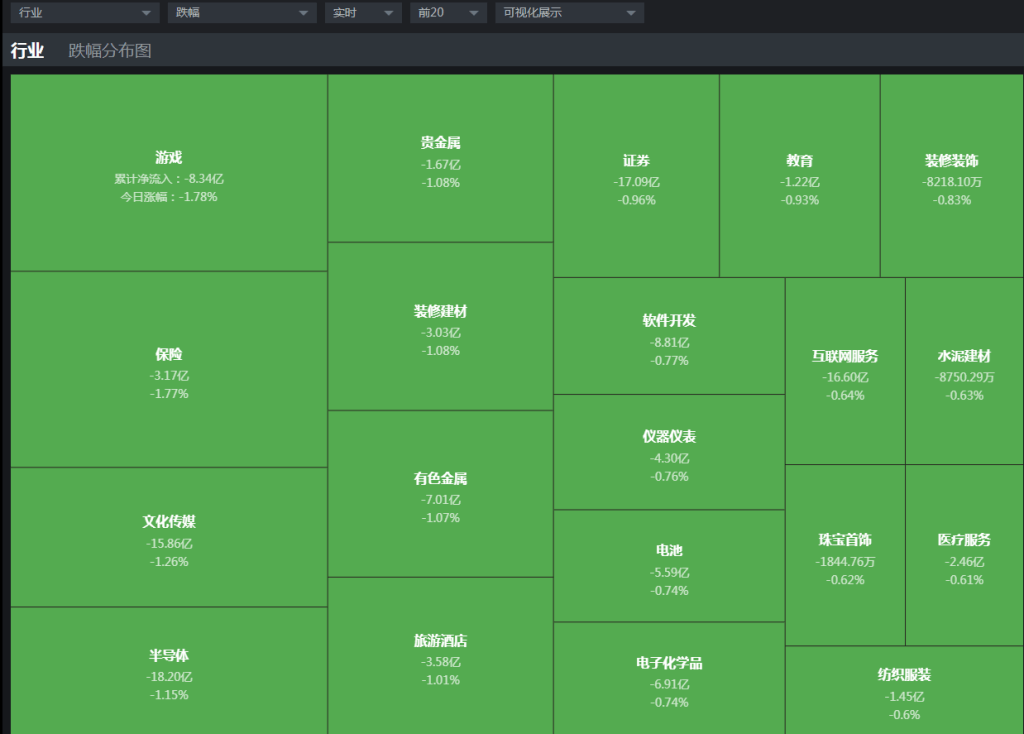Open the 行业 category dropdown

point(85,12)
